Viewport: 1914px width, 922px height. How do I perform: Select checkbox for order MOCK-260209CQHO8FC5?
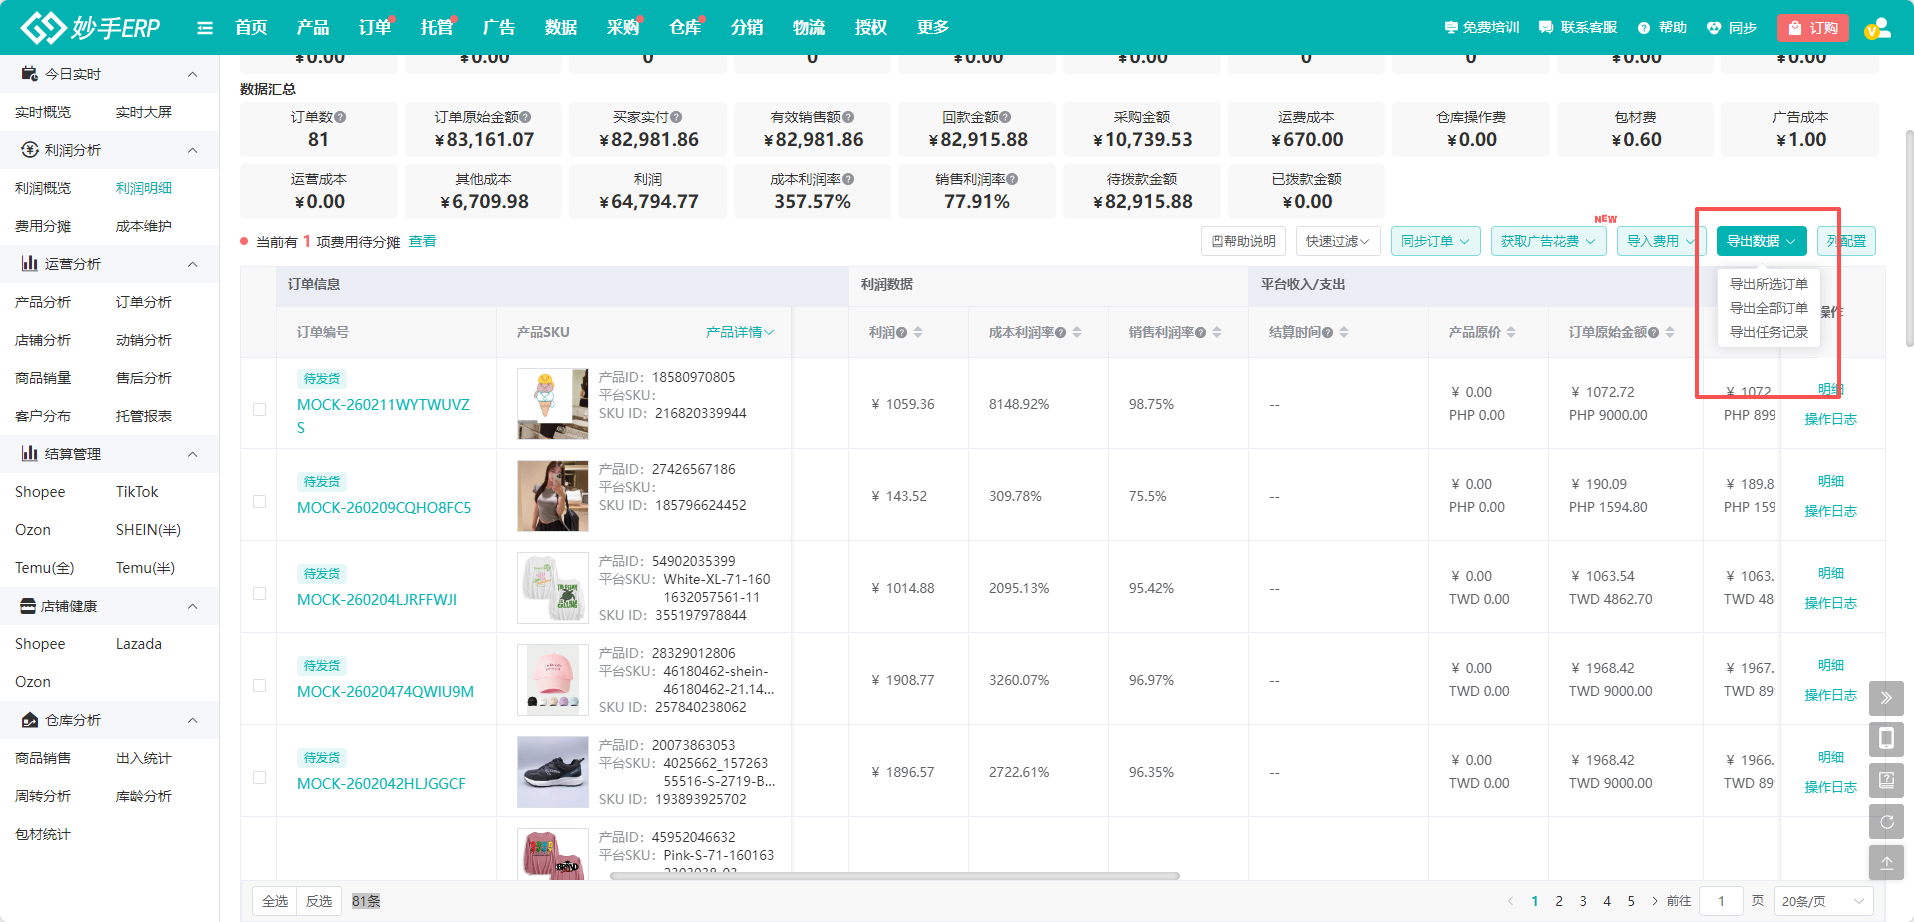(x=259, y=501)
